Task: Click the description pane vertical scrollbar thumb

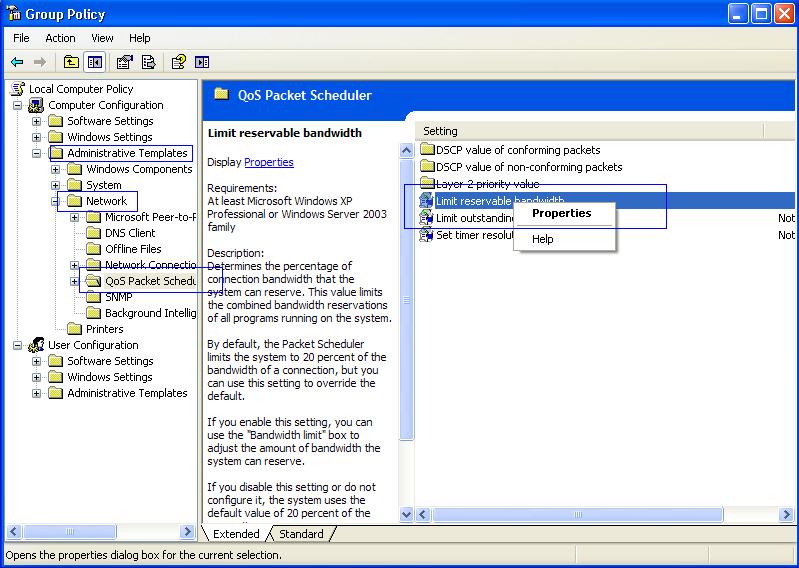Action: tap(406, 300)
